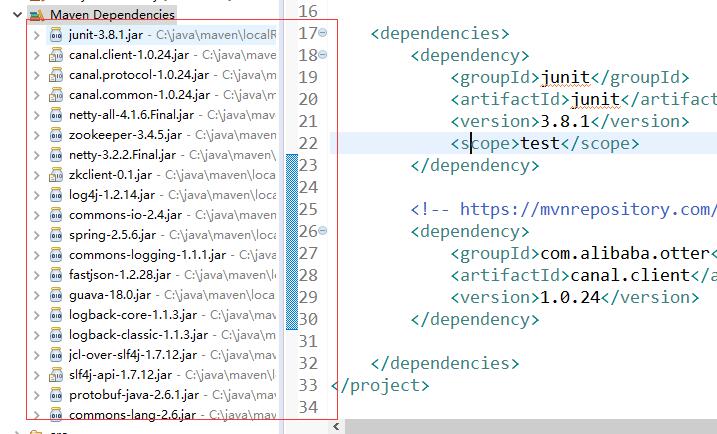Select commons-io-2.4.jar in the dependency tree
This screenshot has width=717, height=434.
click(110, 215)
